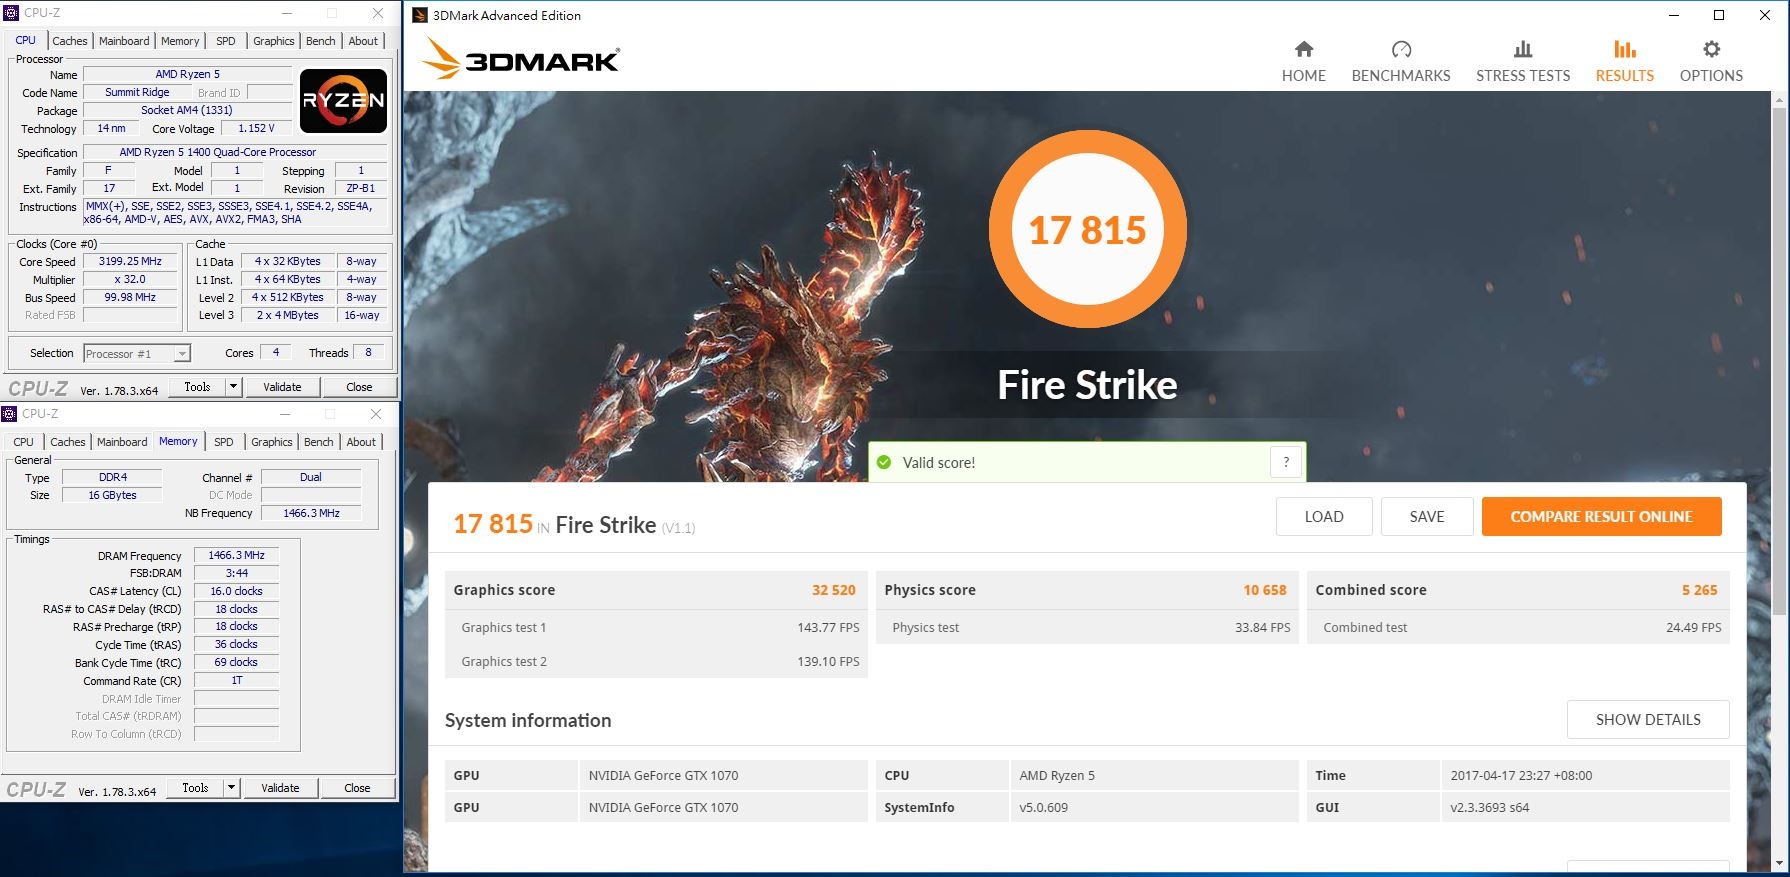
Task: Click the Graphics score value 32 520
Action: pos(834,590)
